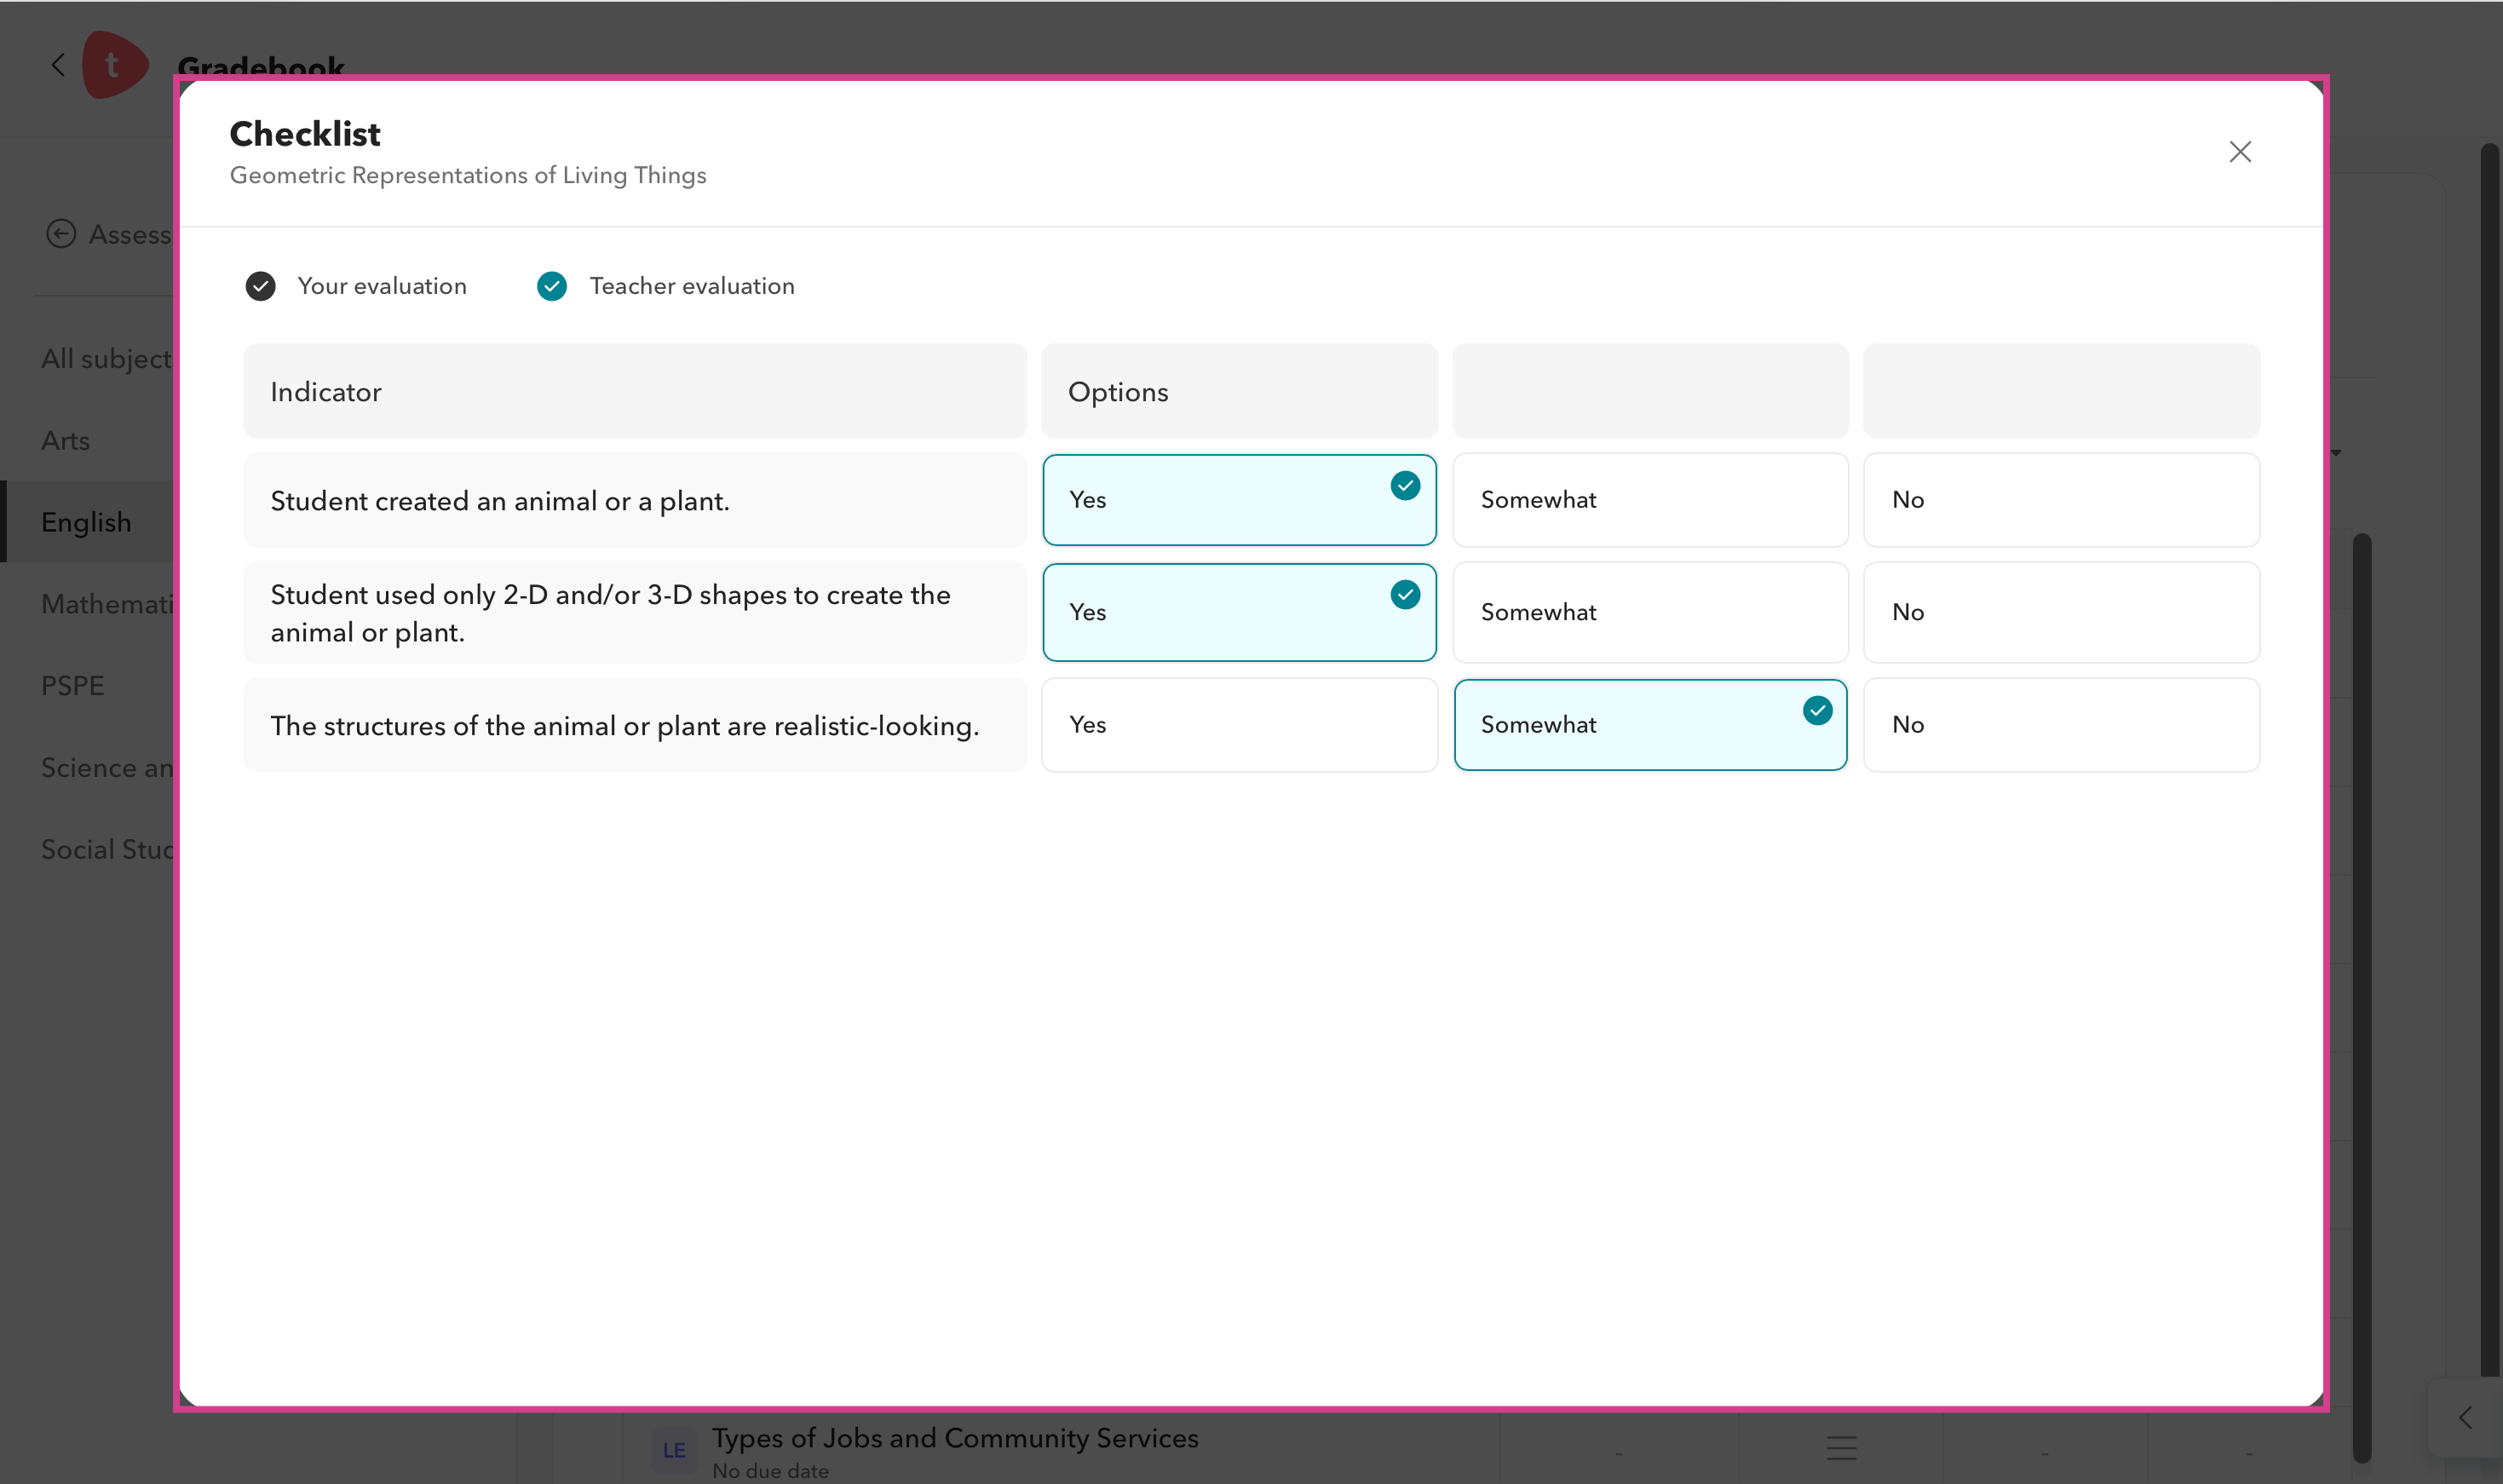Click the 'Assess' back link behind the dialog
The height and width of the screenshot is (1484, 2503).
click(130, 234)
